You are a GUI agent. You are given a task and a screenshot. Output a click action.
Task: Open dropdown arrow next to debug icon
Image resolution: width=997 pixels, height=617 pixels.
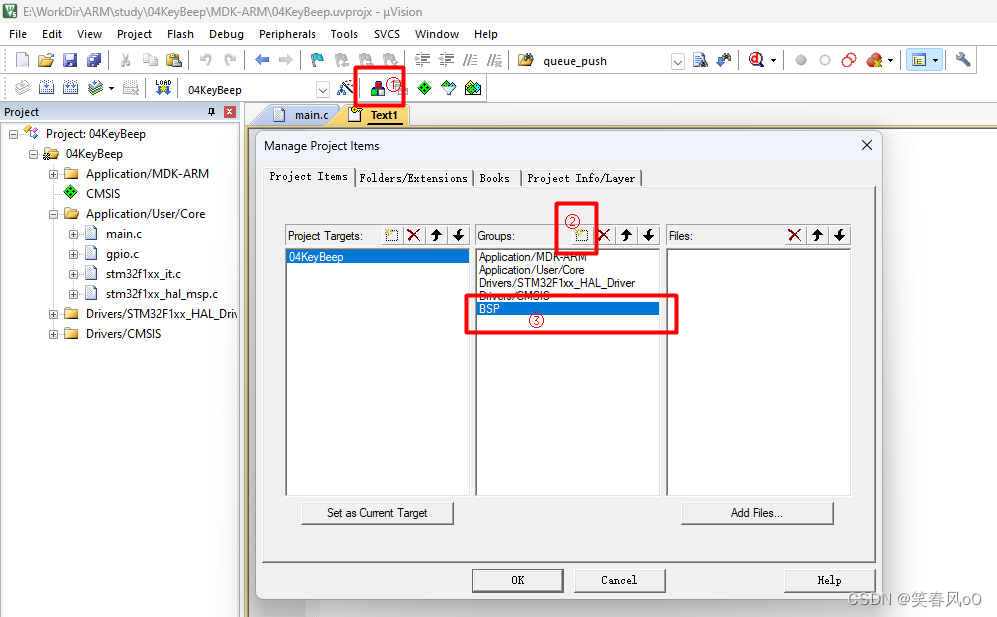773,61
